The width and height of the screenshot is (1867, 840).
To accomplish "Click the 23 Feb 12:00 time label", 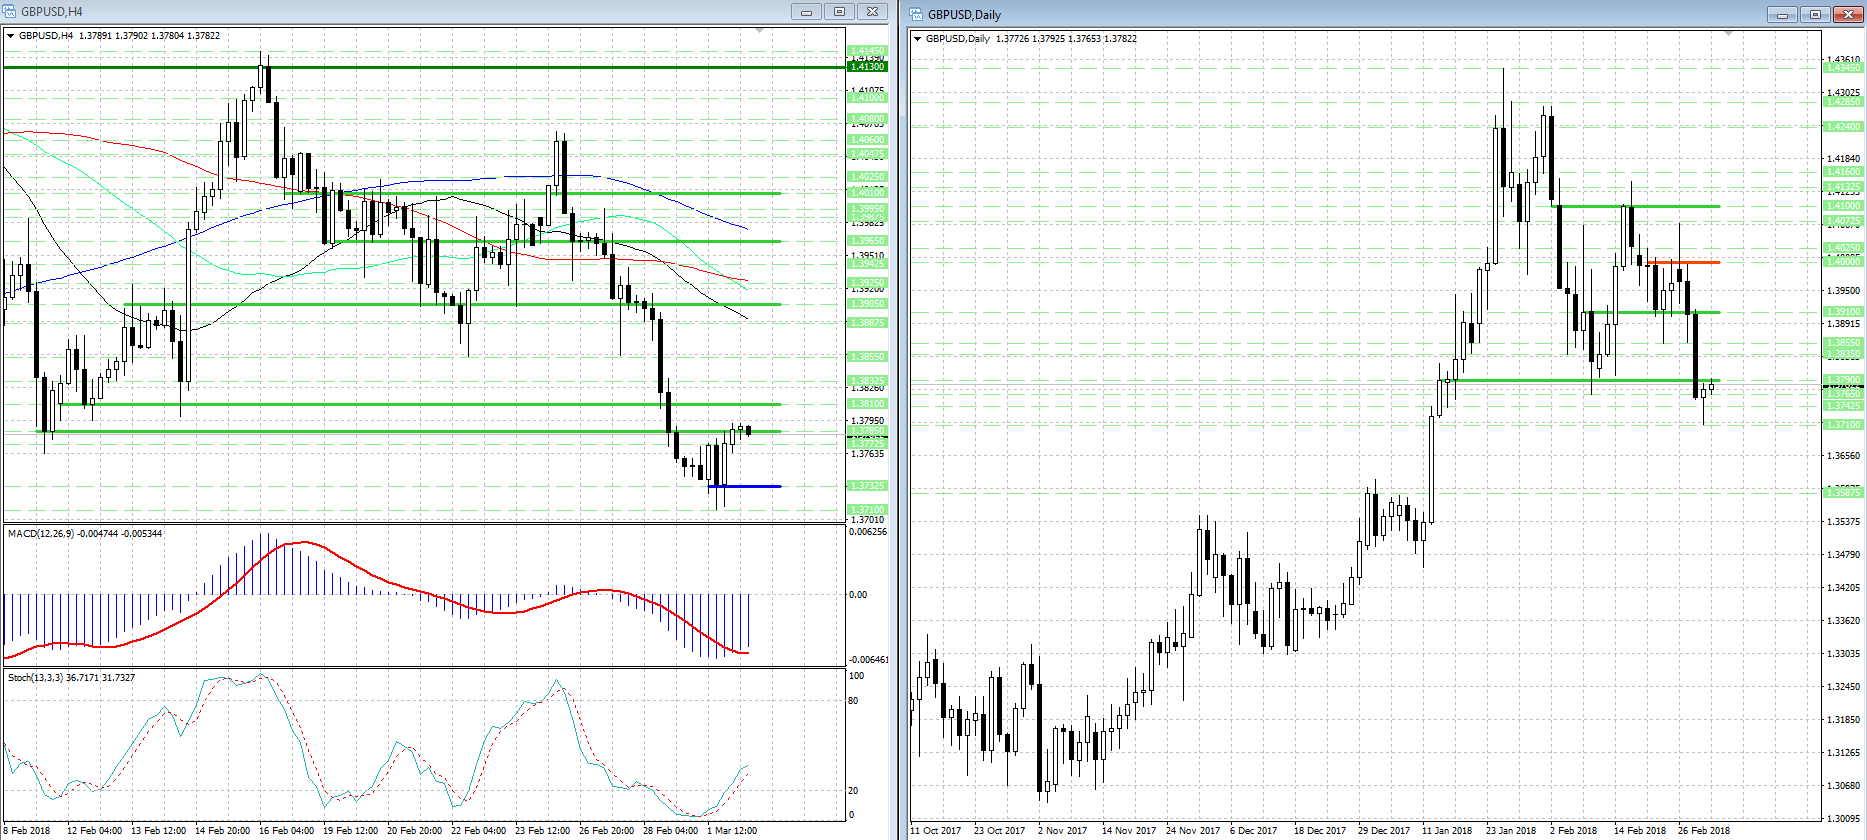I will 543,831.
